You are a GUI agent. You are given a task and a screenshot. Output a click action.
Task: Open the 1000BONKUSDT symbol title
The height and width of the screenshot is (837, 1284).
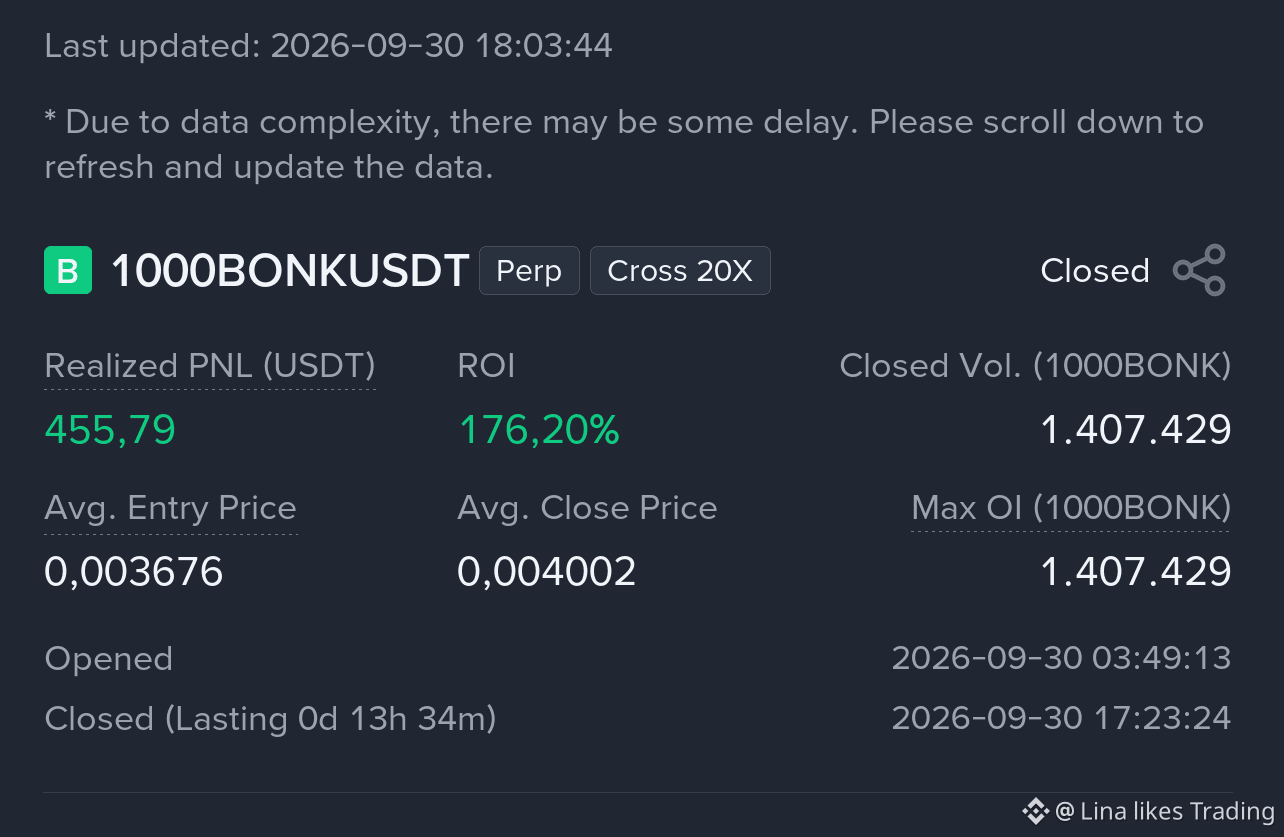pyautogui.click(x=290, y=271)
